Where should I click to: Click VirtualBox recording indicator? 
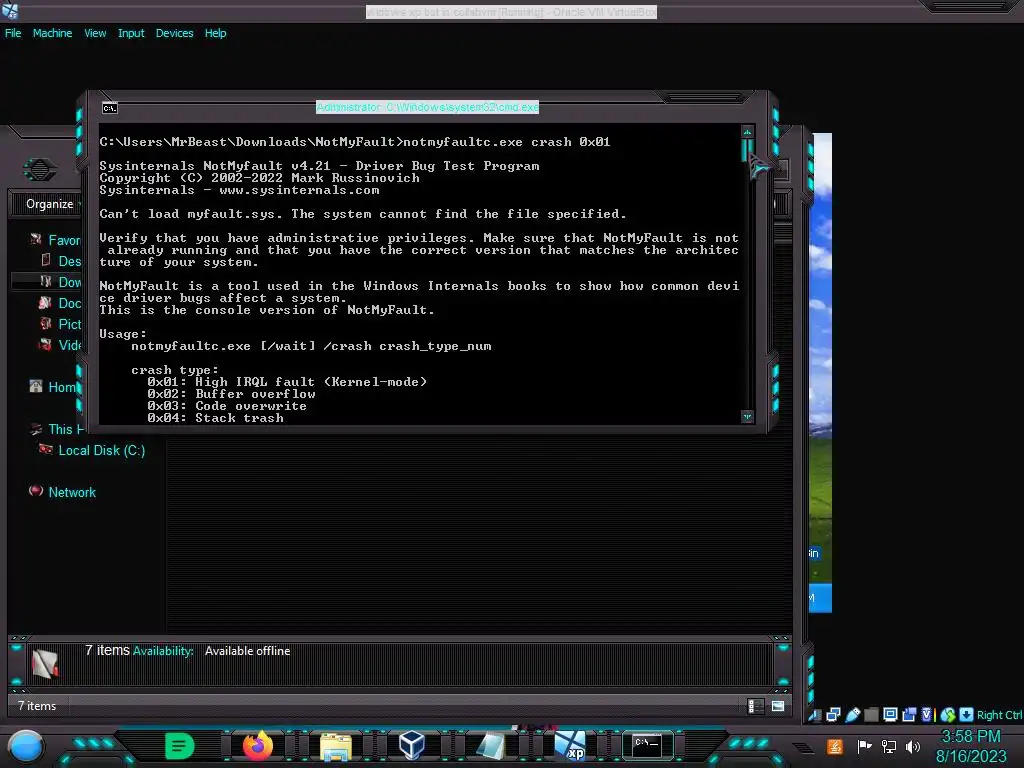908,715
